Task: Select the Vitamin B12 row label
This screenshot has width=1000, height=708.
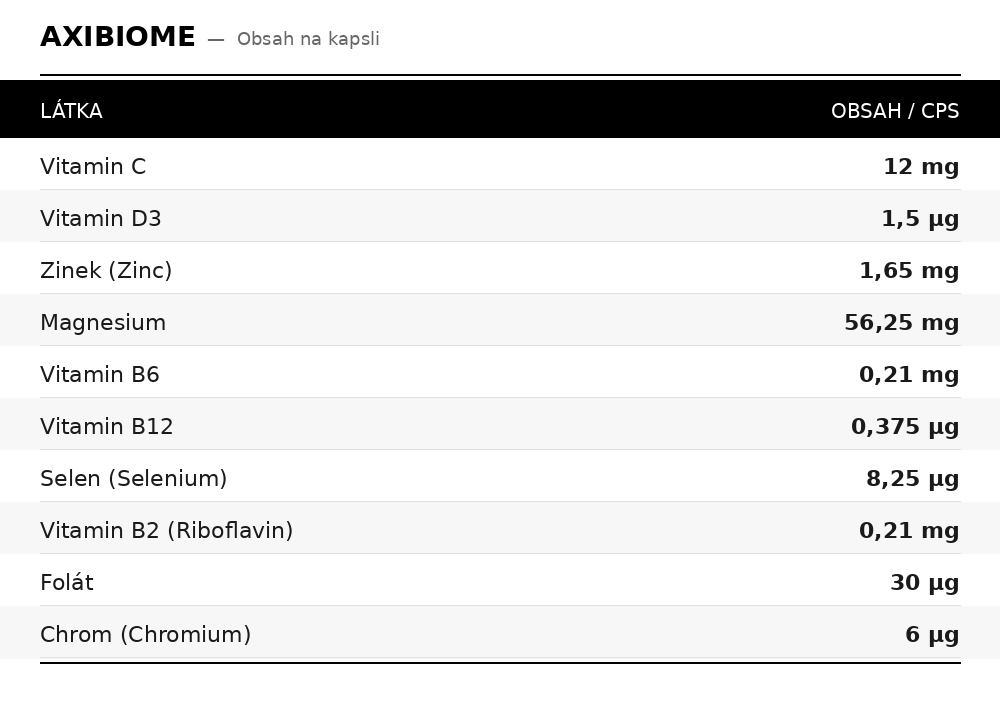Action: point(107,427)
